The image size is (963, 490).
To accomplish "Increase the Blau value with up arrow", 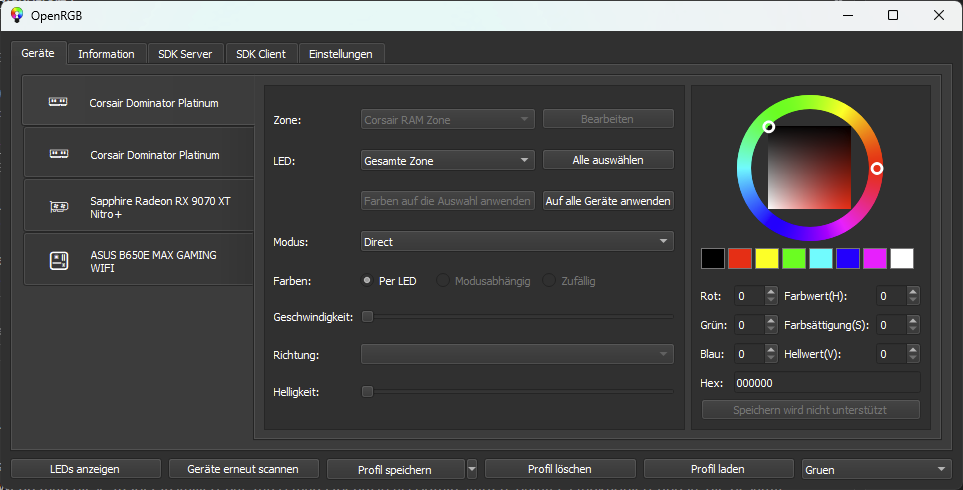I will 771,349.
